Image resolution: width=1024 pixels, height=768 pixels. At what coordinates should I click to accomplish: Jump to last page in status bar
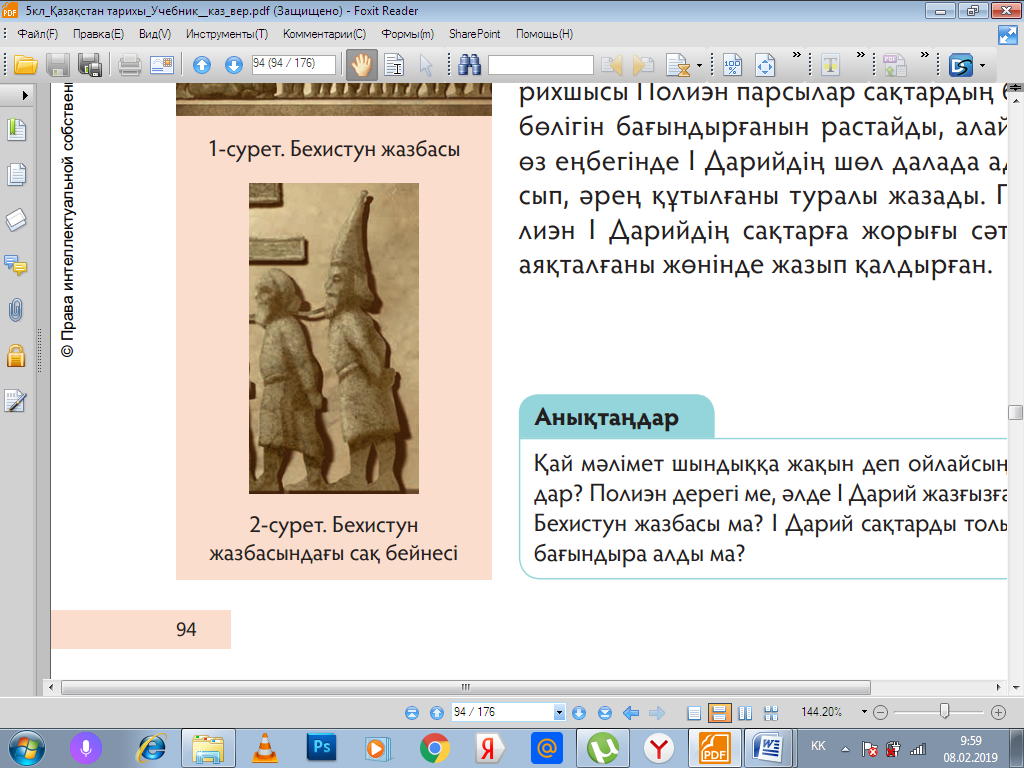coord(605,712)
